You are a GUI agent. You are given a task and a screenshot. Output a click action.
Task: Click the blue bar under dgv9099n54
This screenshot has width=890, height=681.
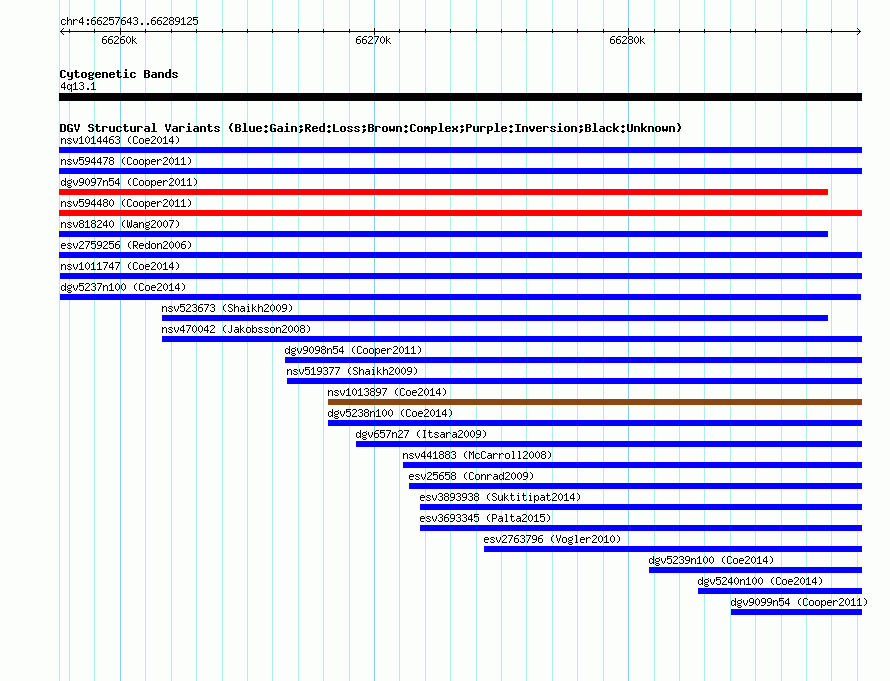click(x=796, y=612)
